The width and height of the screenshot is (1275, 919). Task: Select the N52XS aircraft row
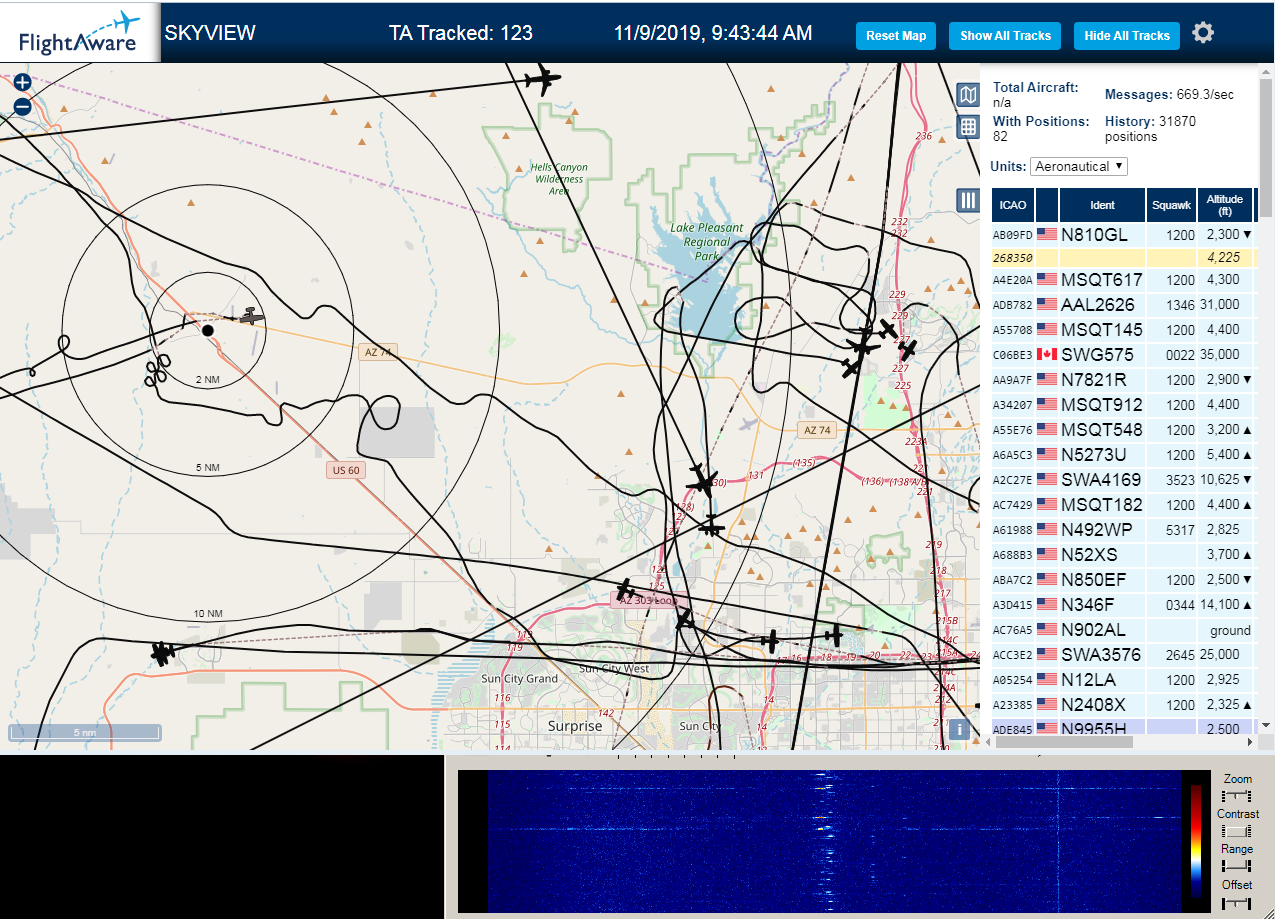(x=1123, y=554)
